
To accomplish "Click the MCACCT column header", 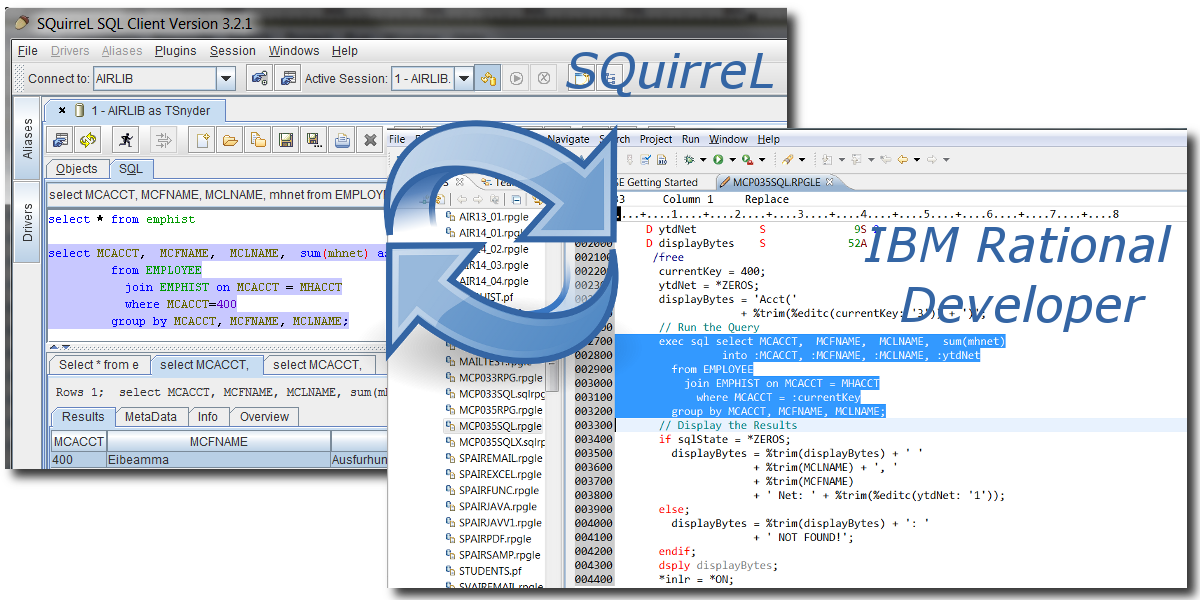I will 78,441.
